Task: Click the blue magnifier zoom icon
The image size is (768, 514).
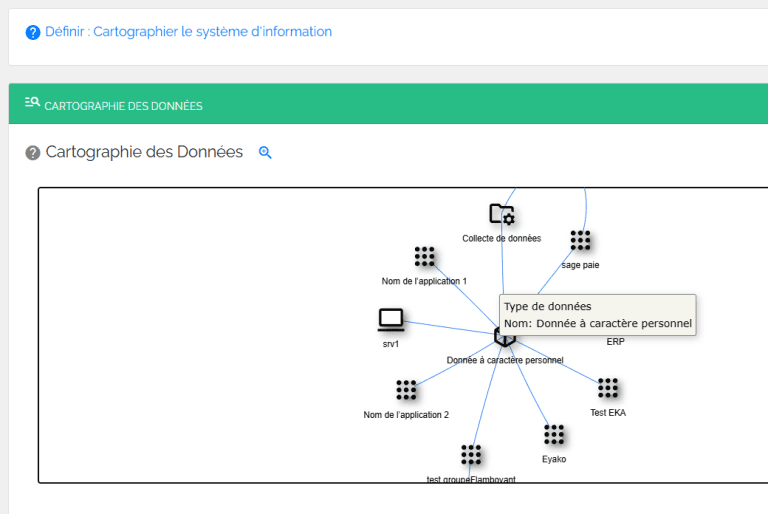Action: point(265,152)
